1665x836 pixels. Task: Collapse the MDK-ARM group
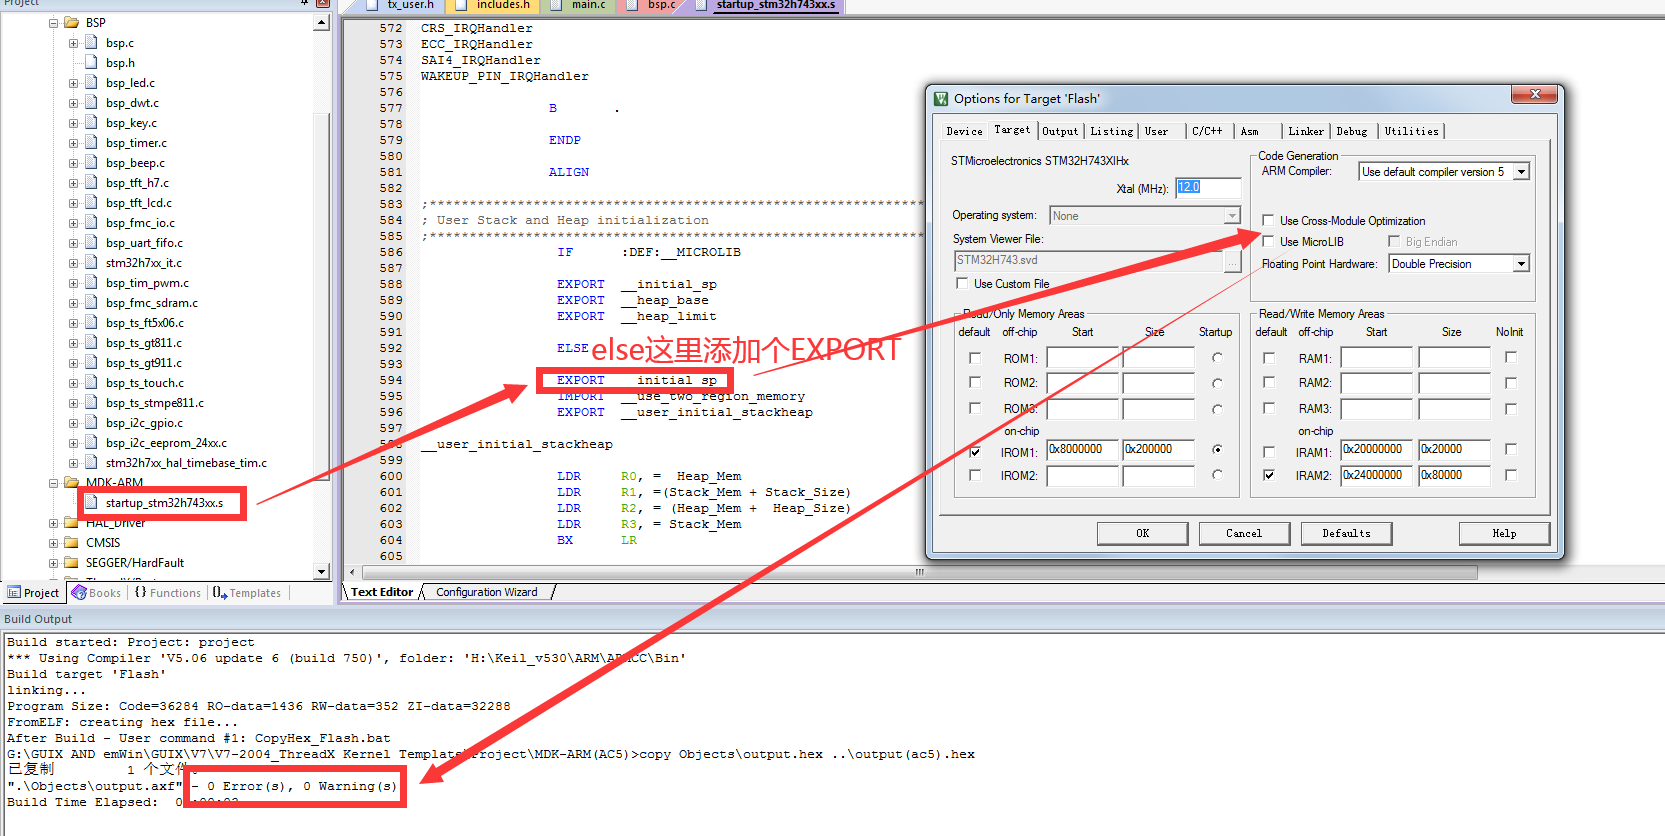54,483
